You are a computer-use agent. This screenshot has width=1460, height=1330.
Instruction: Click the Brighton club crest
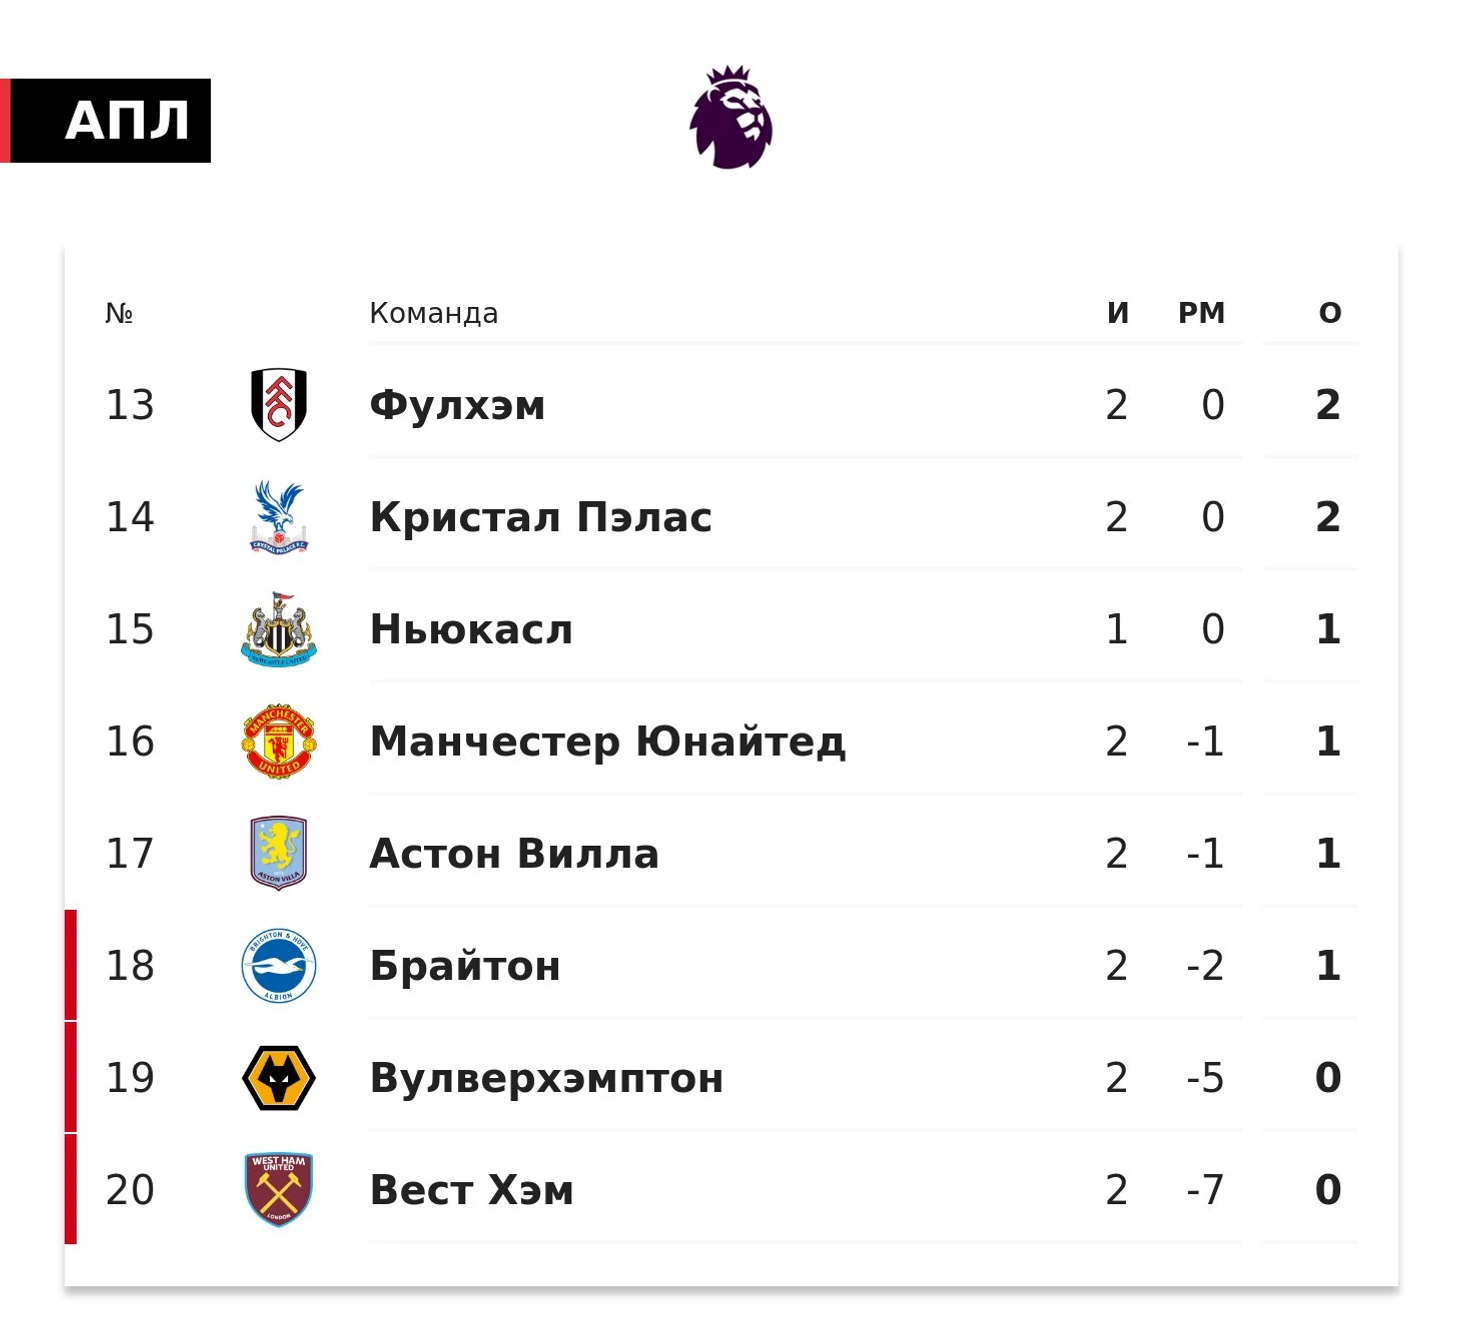(279, 965)
